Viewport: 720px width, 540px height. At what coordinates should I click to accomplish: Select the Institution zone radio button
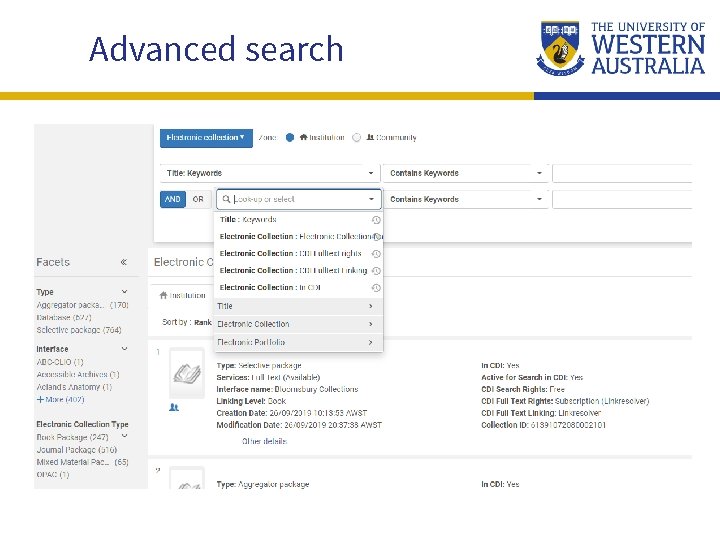point(290,138)
